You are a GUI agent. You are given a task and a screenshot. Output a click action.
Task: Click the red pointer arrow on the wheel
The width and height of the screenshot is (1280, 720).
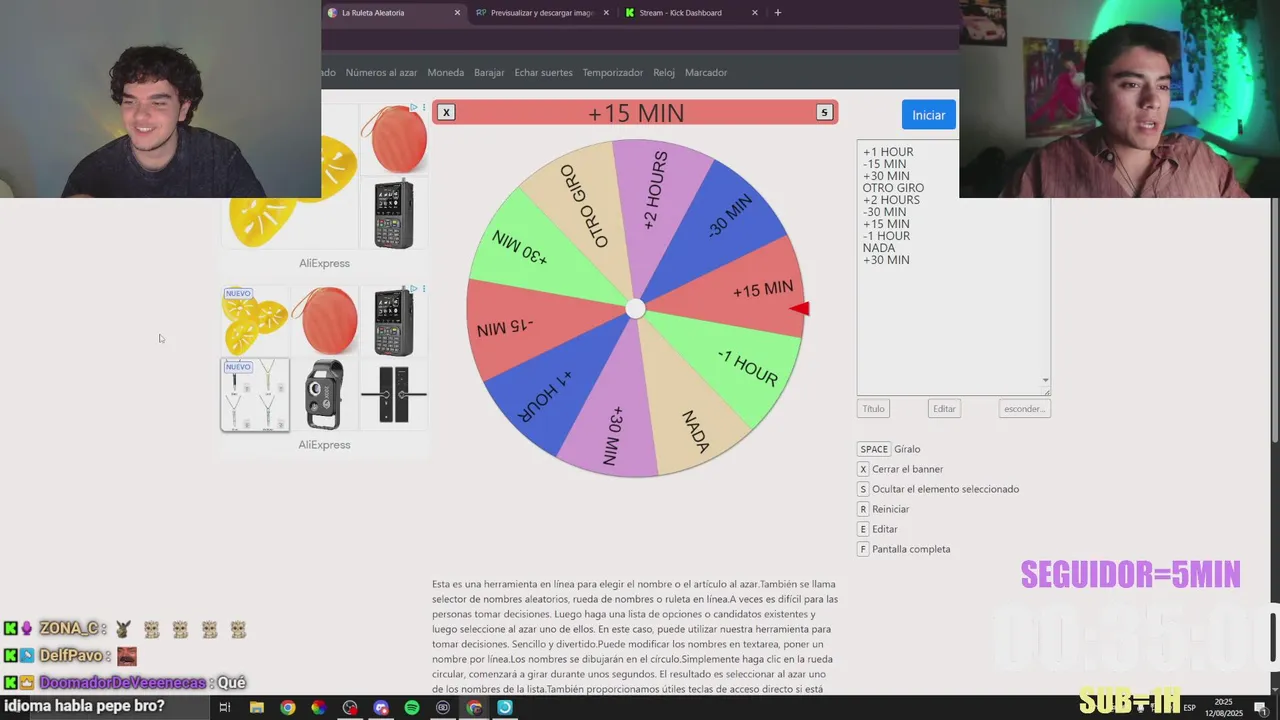(799, 309)
